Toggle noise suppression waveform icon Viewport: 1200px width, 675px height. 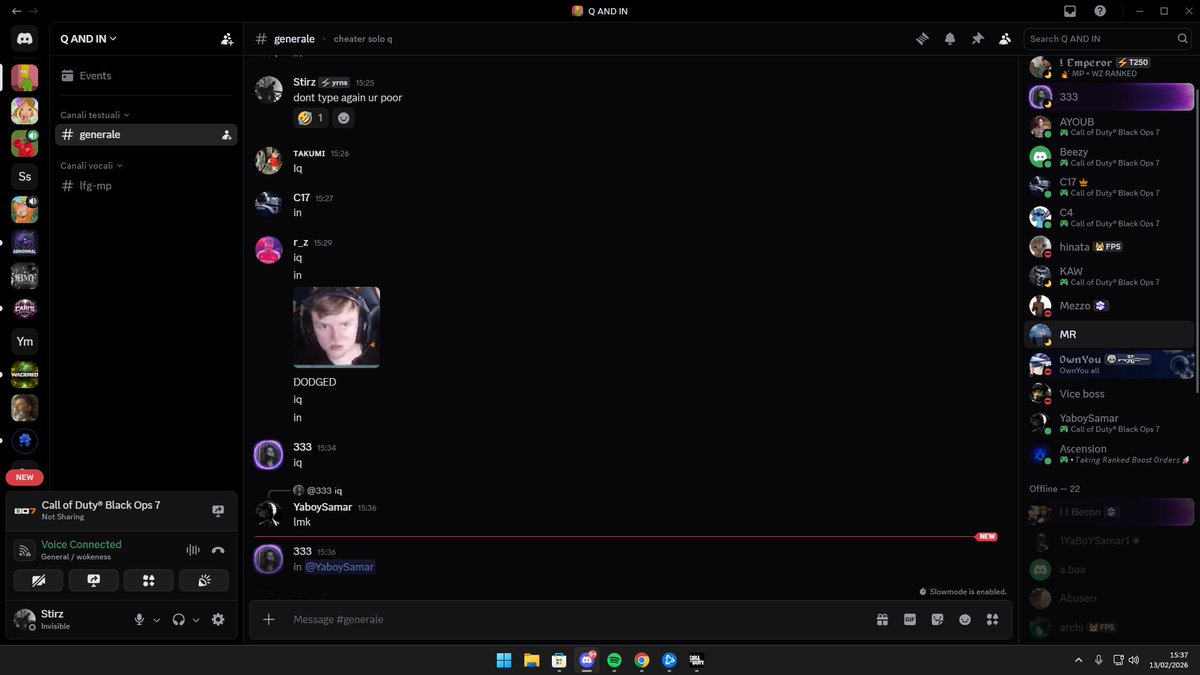[193, 550]
